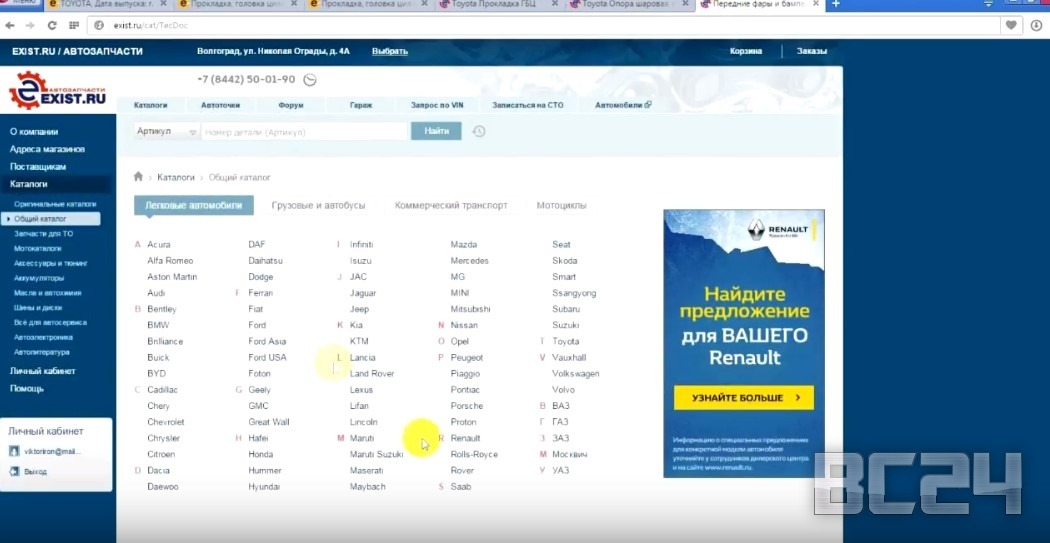Switch to the Грузовые и автобусы tab
This screenshot has width=1050, height=543.
tap(318, 205)
